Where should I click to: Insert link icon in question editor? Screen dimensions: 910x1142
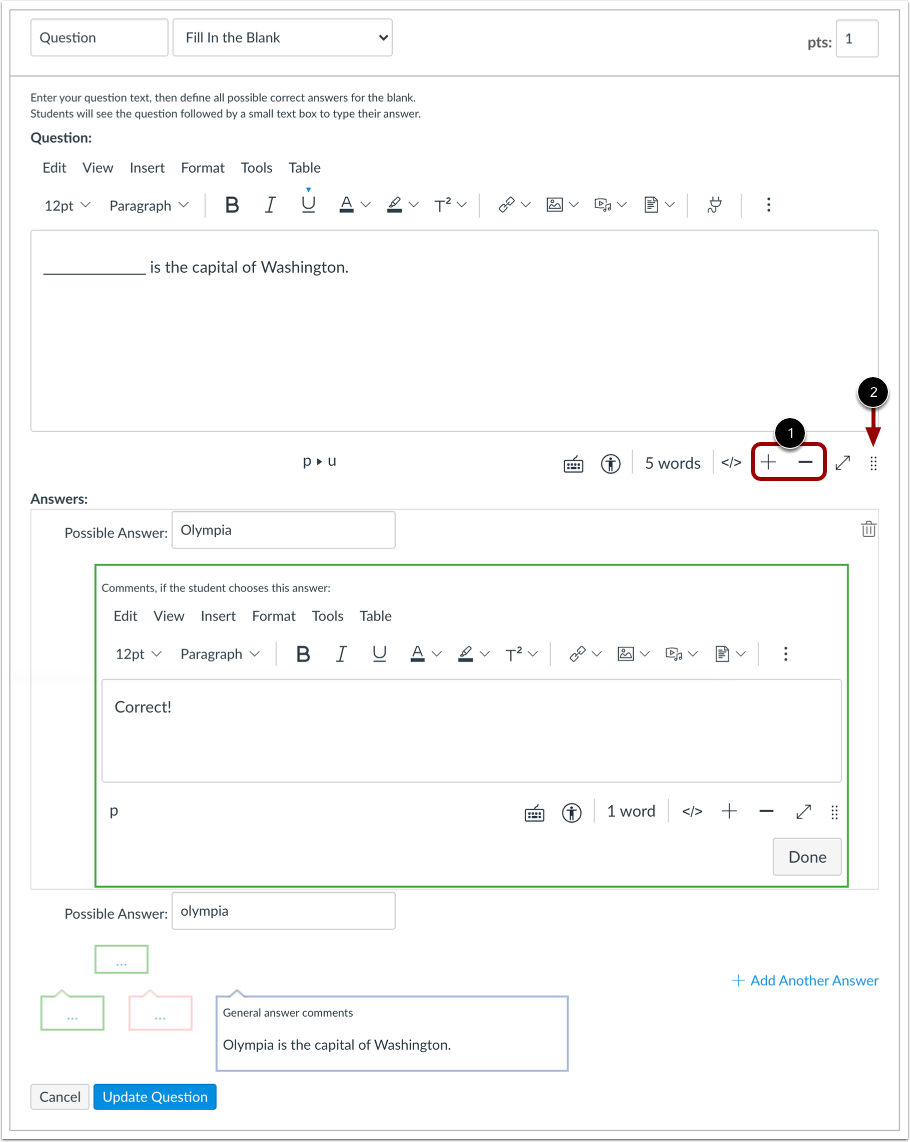506,205
